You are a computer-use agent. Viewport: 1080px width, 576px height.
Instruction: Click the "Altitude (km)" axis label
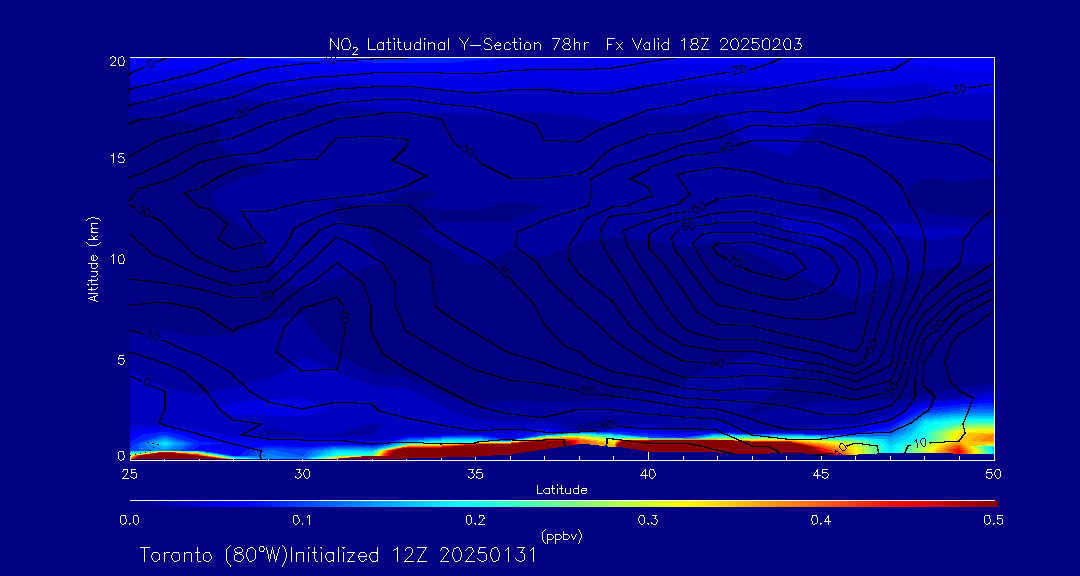click(x=94, y=257)
